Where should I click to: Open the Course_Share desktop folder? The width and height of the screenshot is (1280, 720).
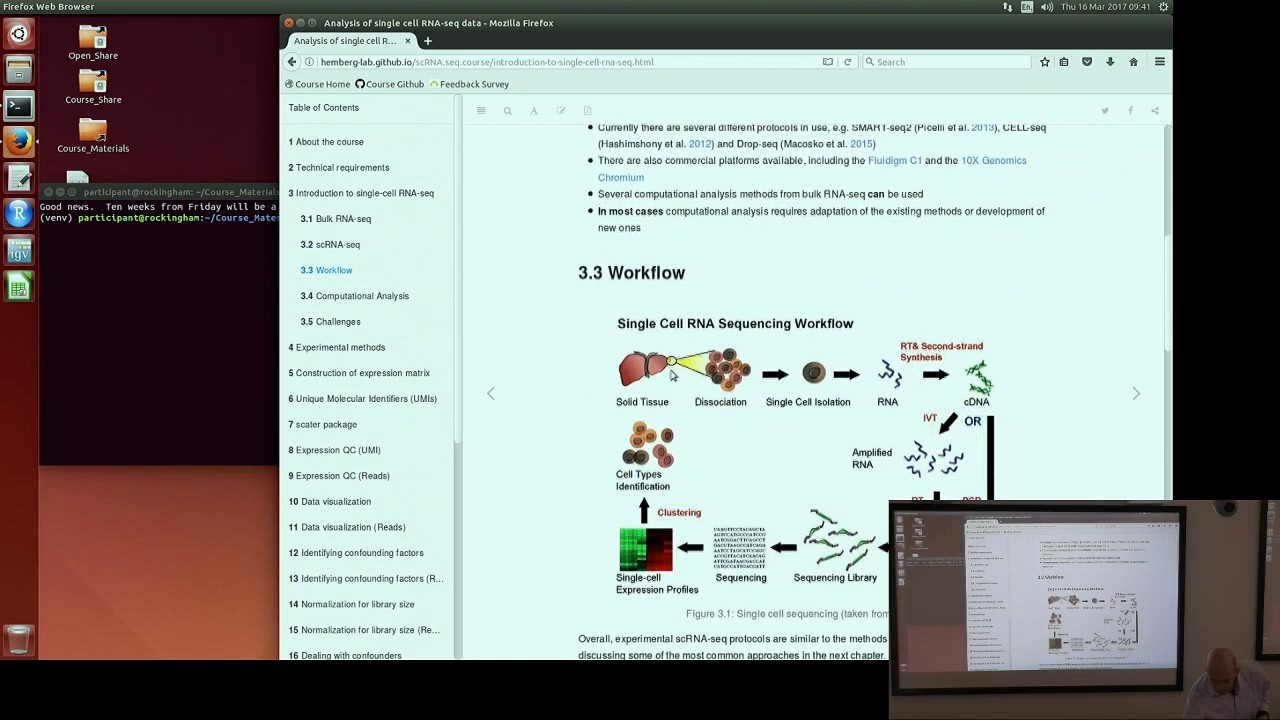coord(93,87)
